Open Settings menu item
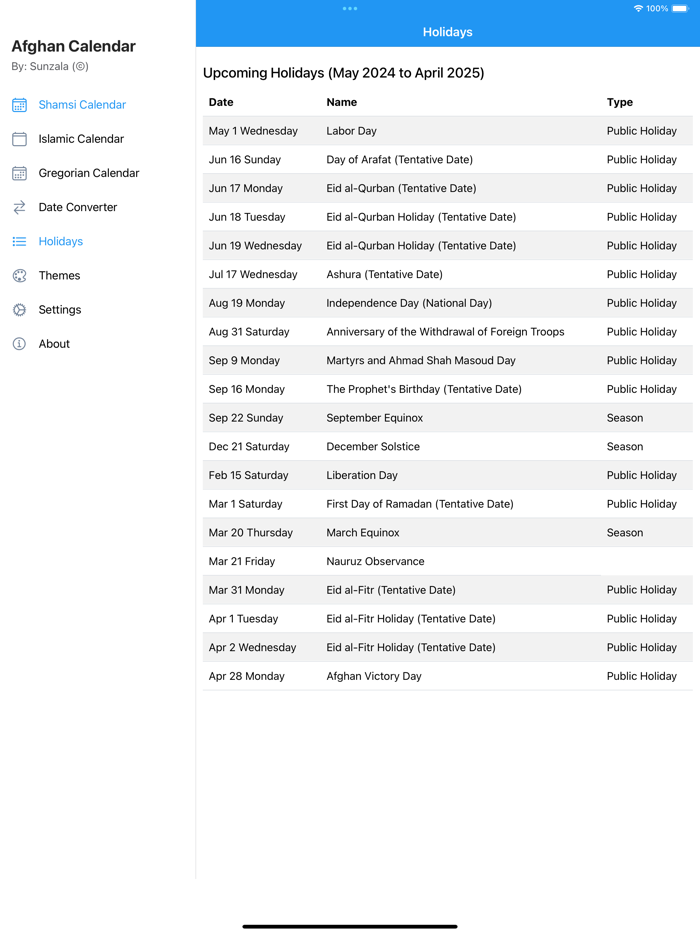700x934 pixels. coord(60,310)
